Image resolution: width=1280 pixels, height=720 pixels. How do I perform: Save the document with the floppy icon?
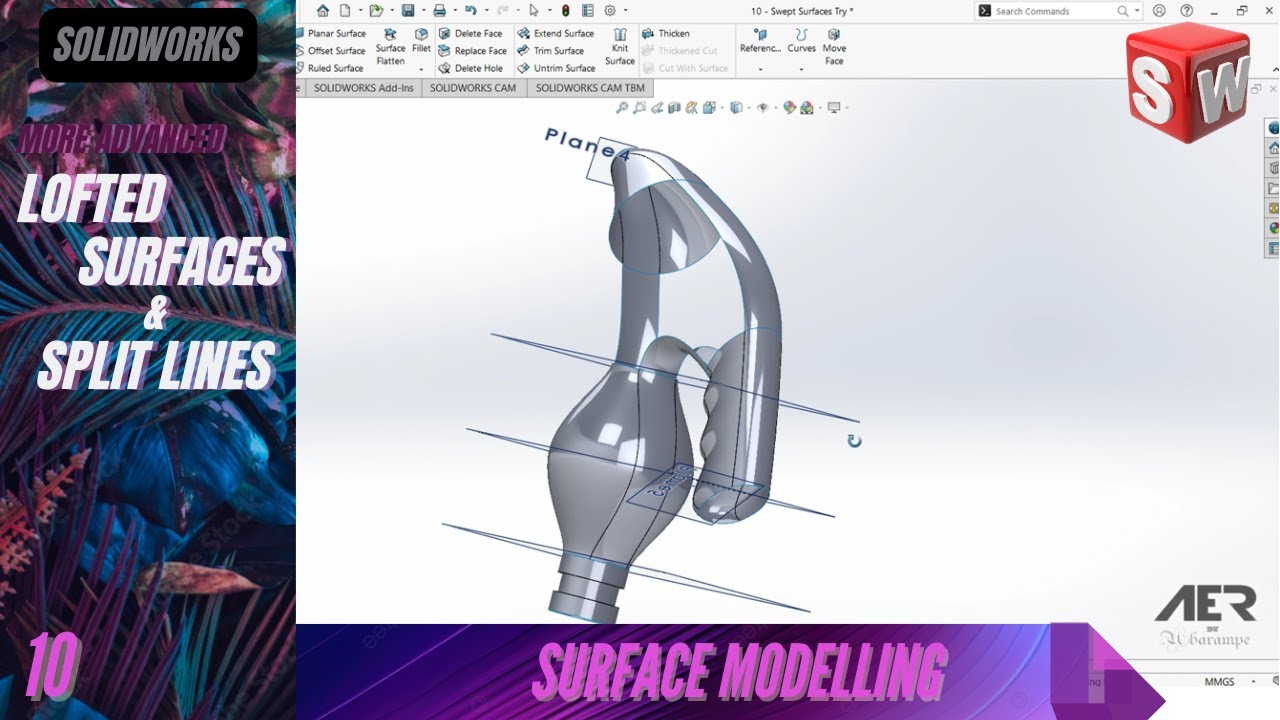point(408,11)
